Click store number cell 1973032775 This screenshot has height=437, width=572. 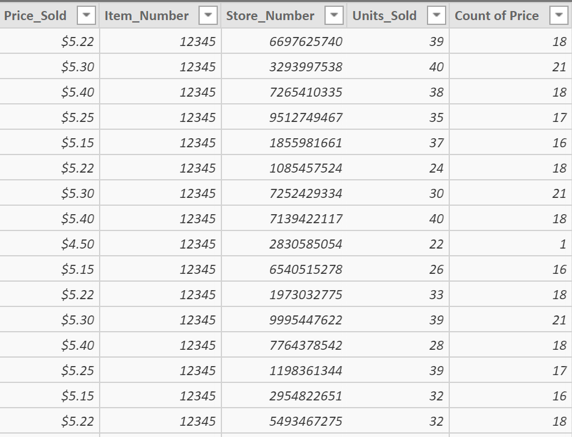tap(284, 294)
